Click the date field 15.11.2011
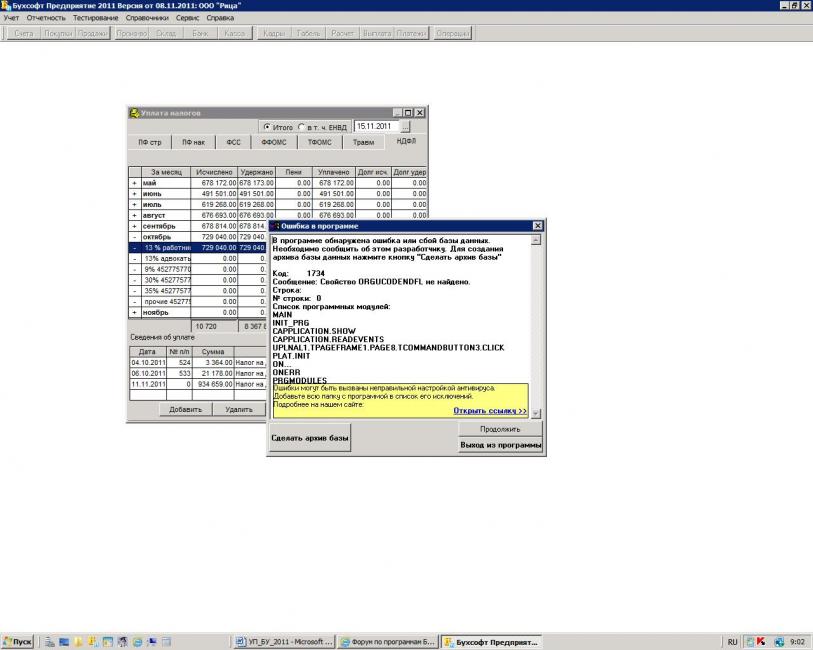813x650 pixels. tap(381, 127)
